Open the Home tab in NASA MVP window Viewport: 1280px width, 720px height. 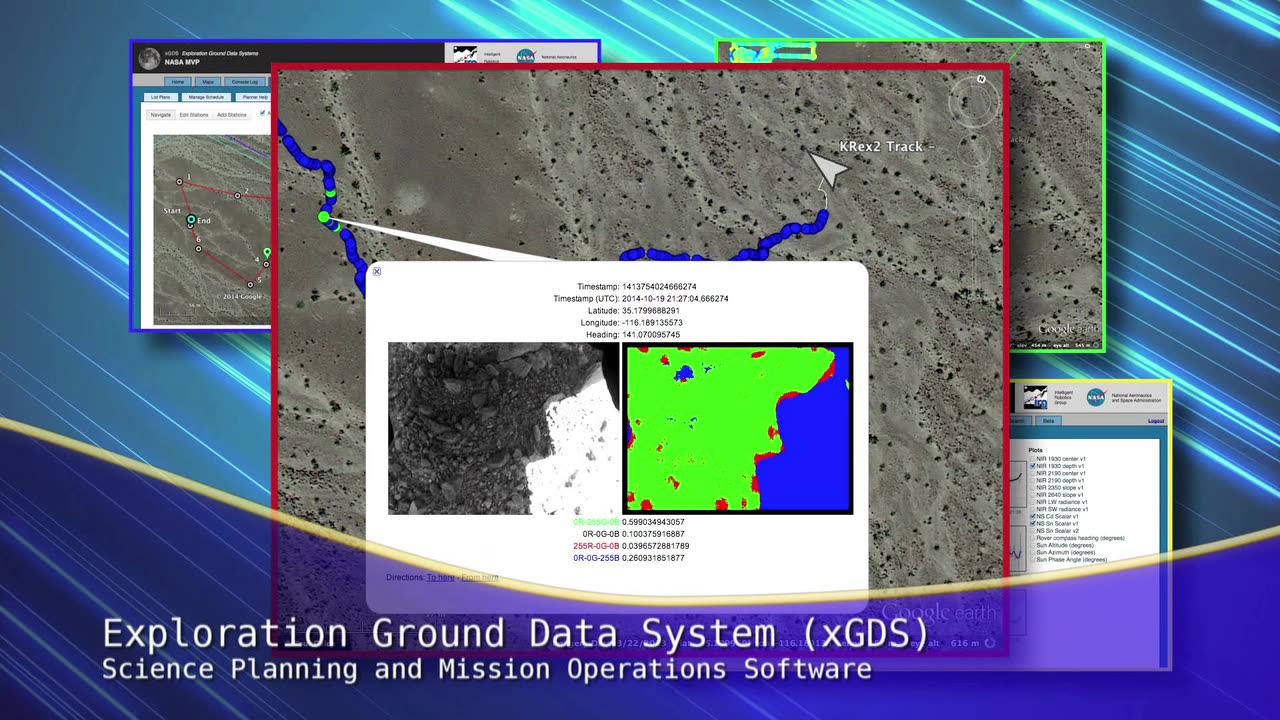click(x=178, y=82)
